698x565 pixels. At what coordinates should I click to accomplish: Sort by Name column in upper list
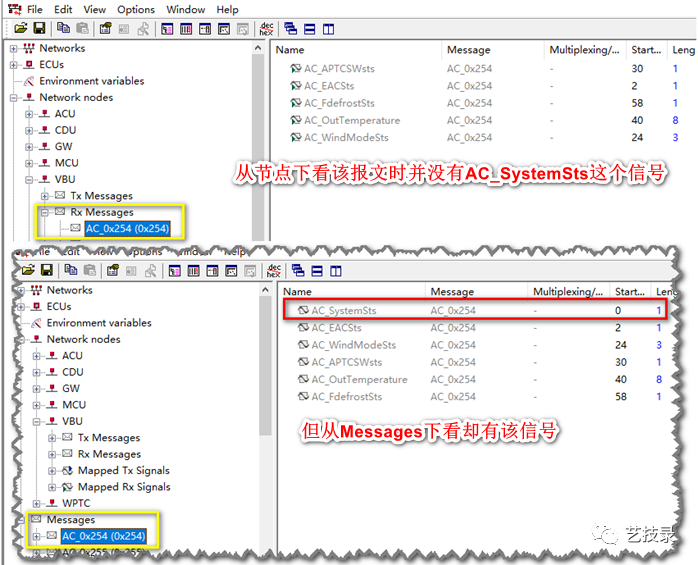click(x=357, y=50)
